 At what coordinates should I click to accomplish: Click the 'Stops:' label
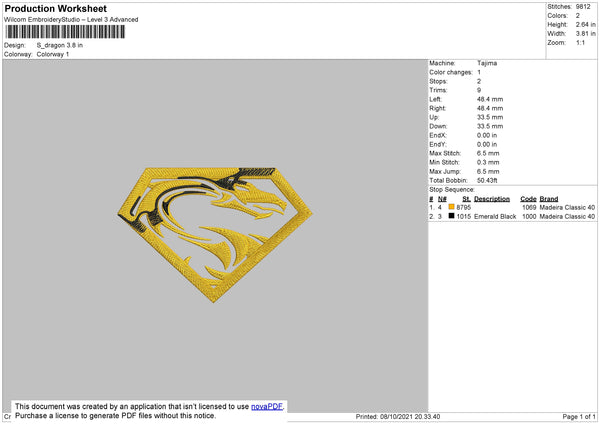438,81
